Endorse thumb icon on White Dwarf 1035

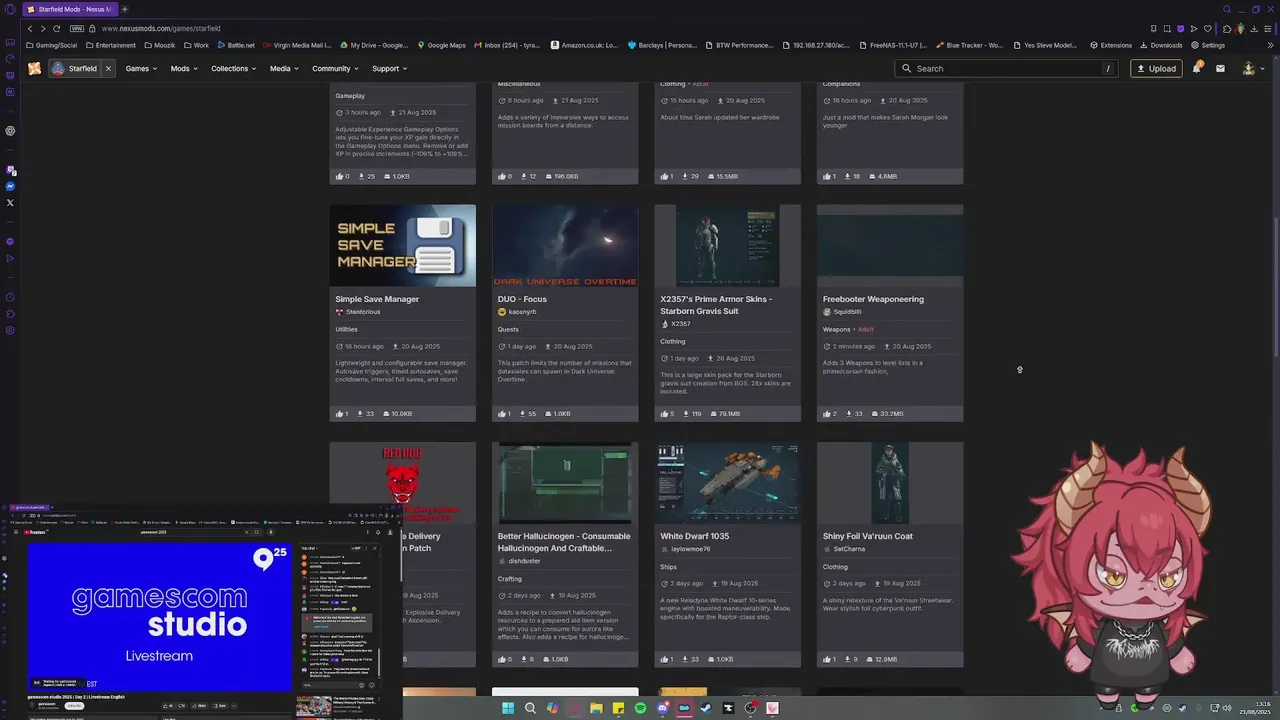(x=665, y=659)
